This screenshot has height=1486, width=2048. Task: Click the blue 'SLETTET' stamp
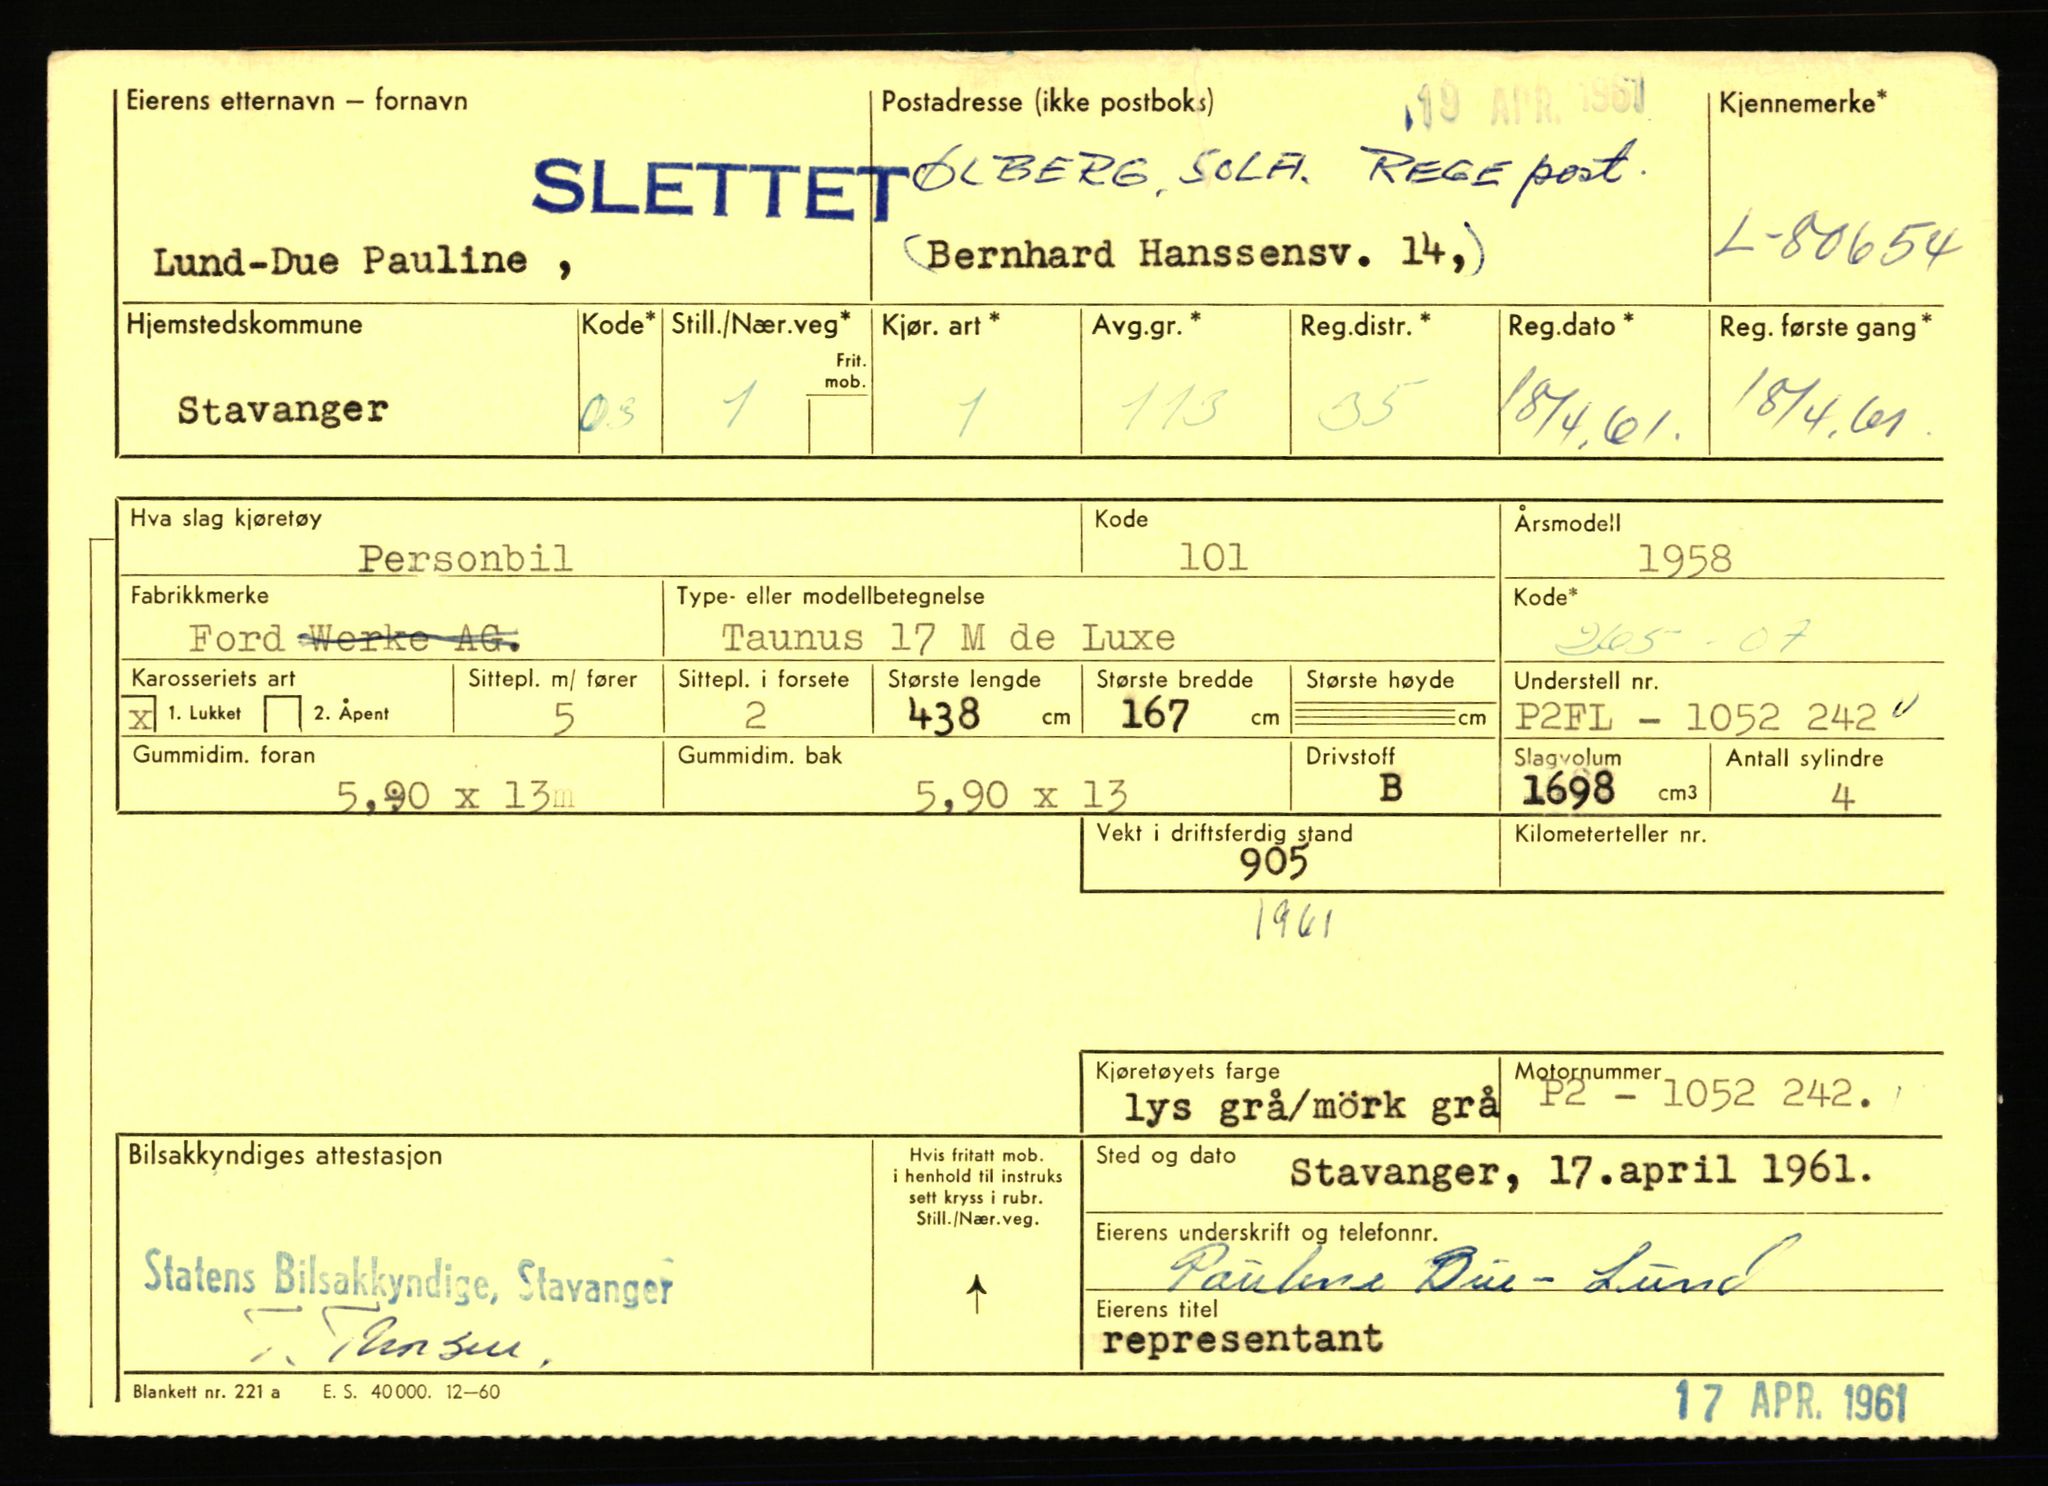(x=718, y=191)
